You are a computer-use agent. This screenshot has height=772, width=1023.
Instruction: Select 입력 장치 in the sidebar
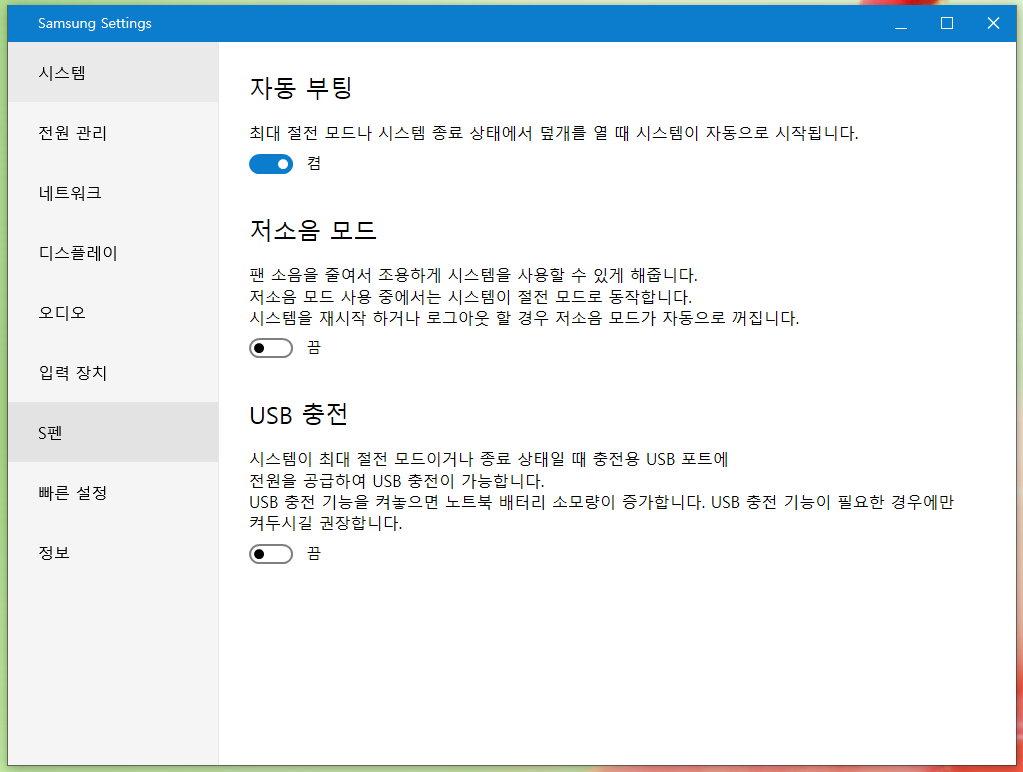[114, 373]
